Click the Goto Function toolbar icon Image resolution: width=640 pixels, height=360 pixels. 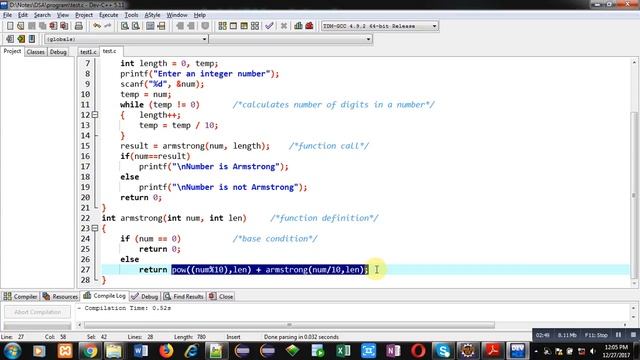click(150, 26)
